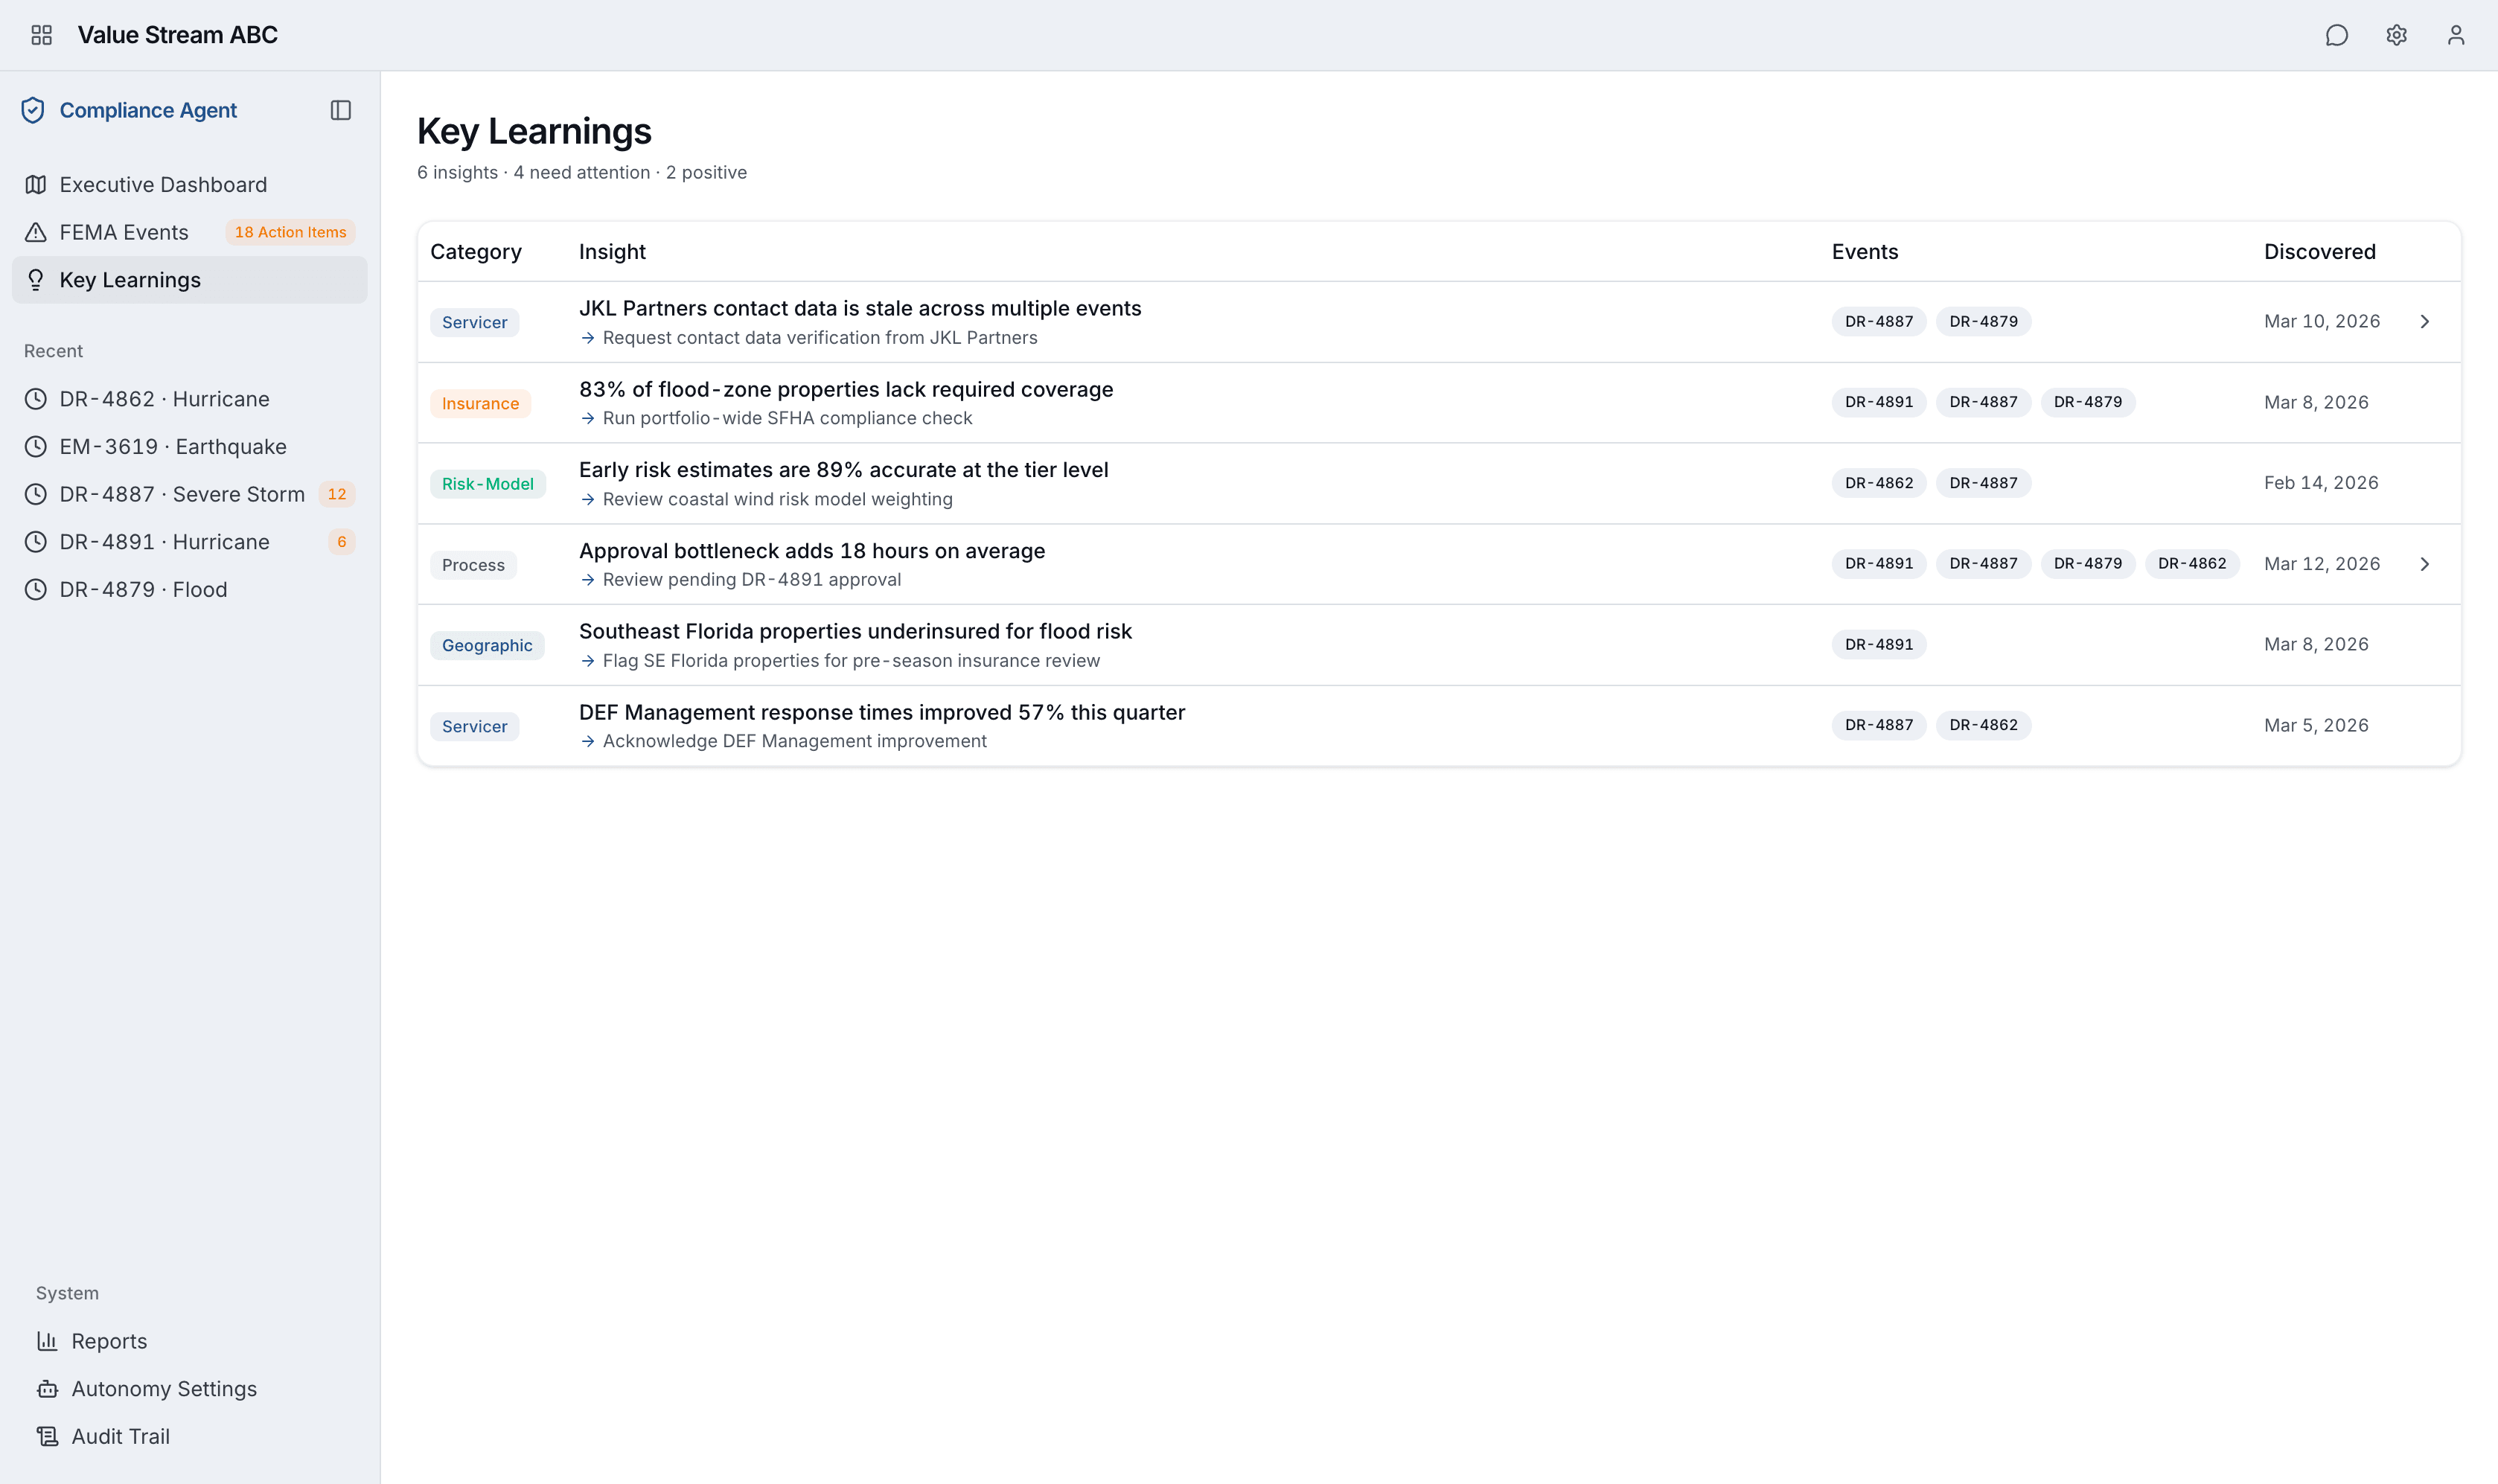Click DR-4862 chip in Early risk estimates row
Viewport: 2498px width, 1484px height.
[1879, 483]
